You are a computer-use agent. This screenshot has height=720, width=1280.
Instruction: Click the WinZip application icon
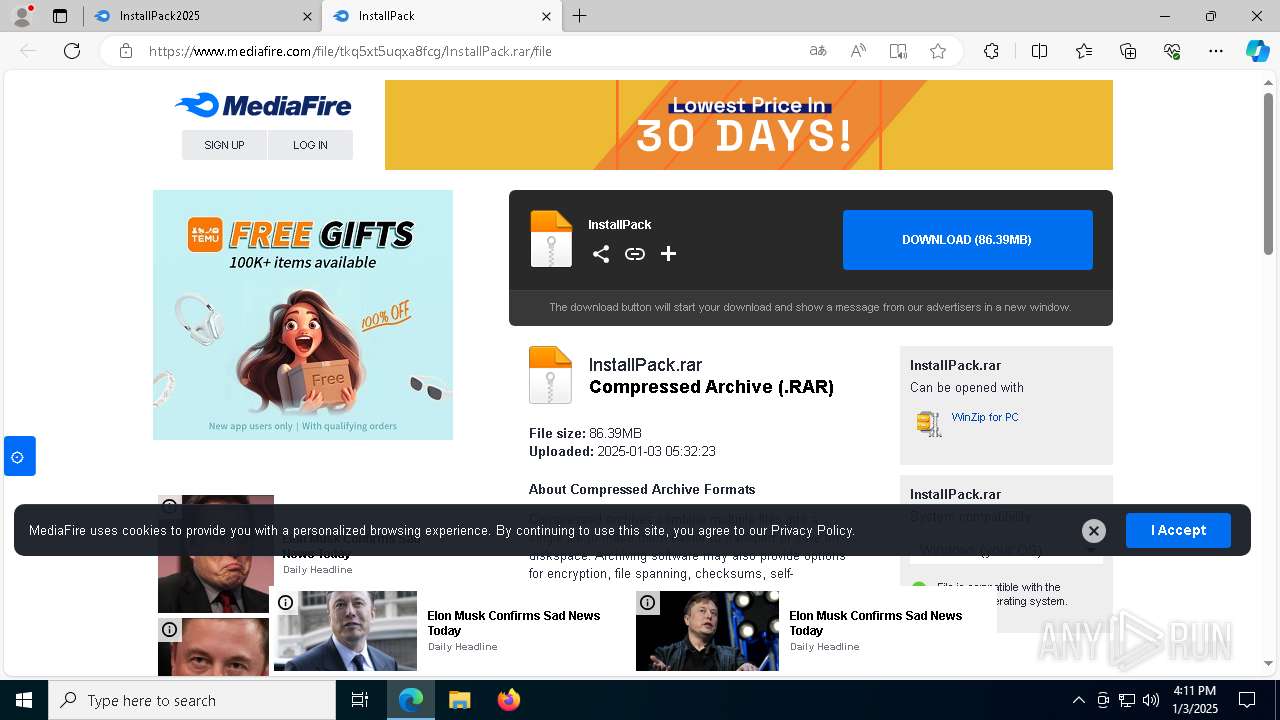[x=929, y=424]
